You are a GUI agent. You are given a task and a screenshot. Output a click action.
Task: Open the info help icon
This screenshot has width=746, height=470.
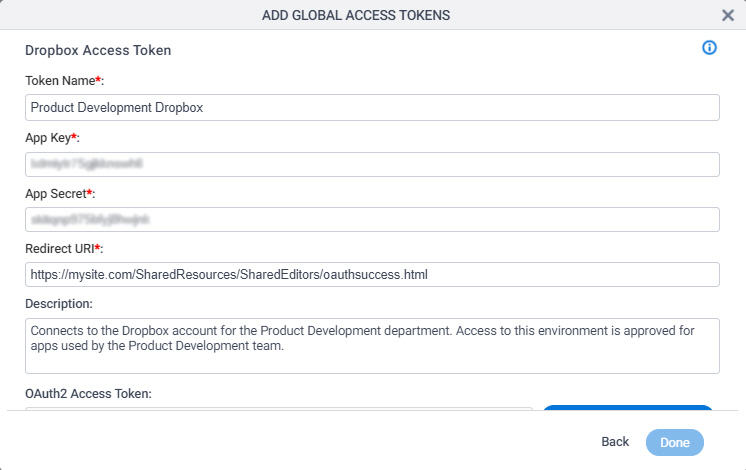tap(709, 48)
